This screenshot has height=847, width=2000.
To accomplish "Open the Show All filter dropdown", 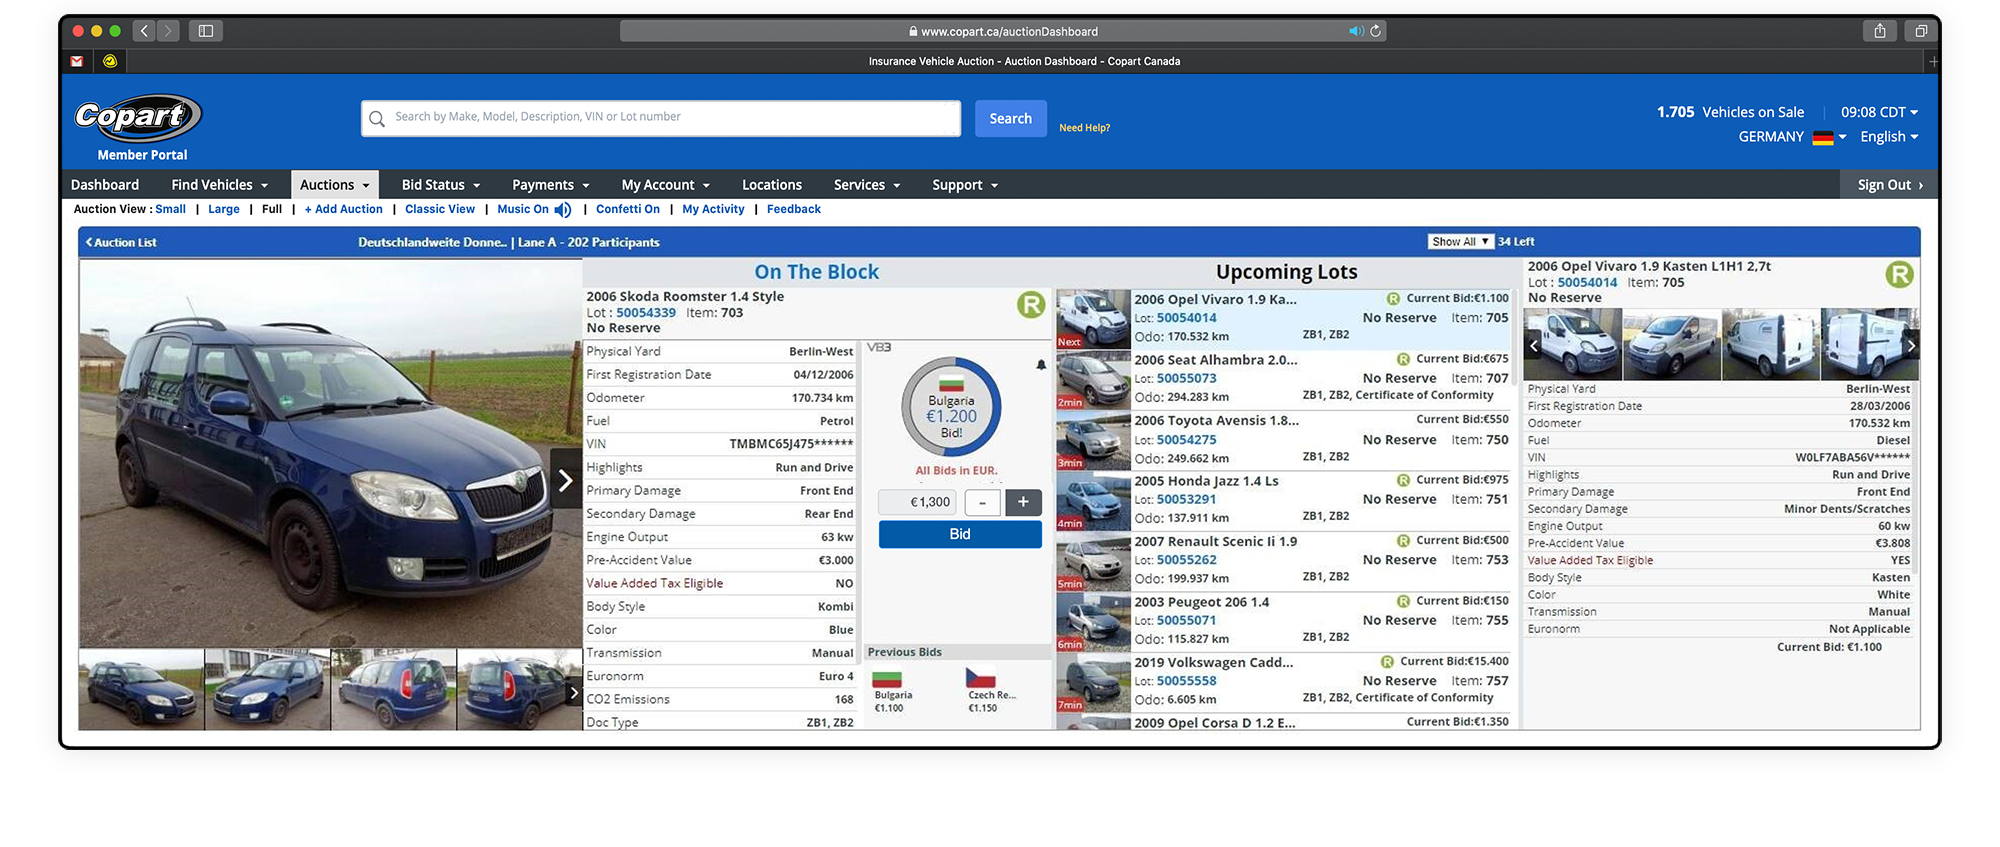I will click(x=1461, y=242).
